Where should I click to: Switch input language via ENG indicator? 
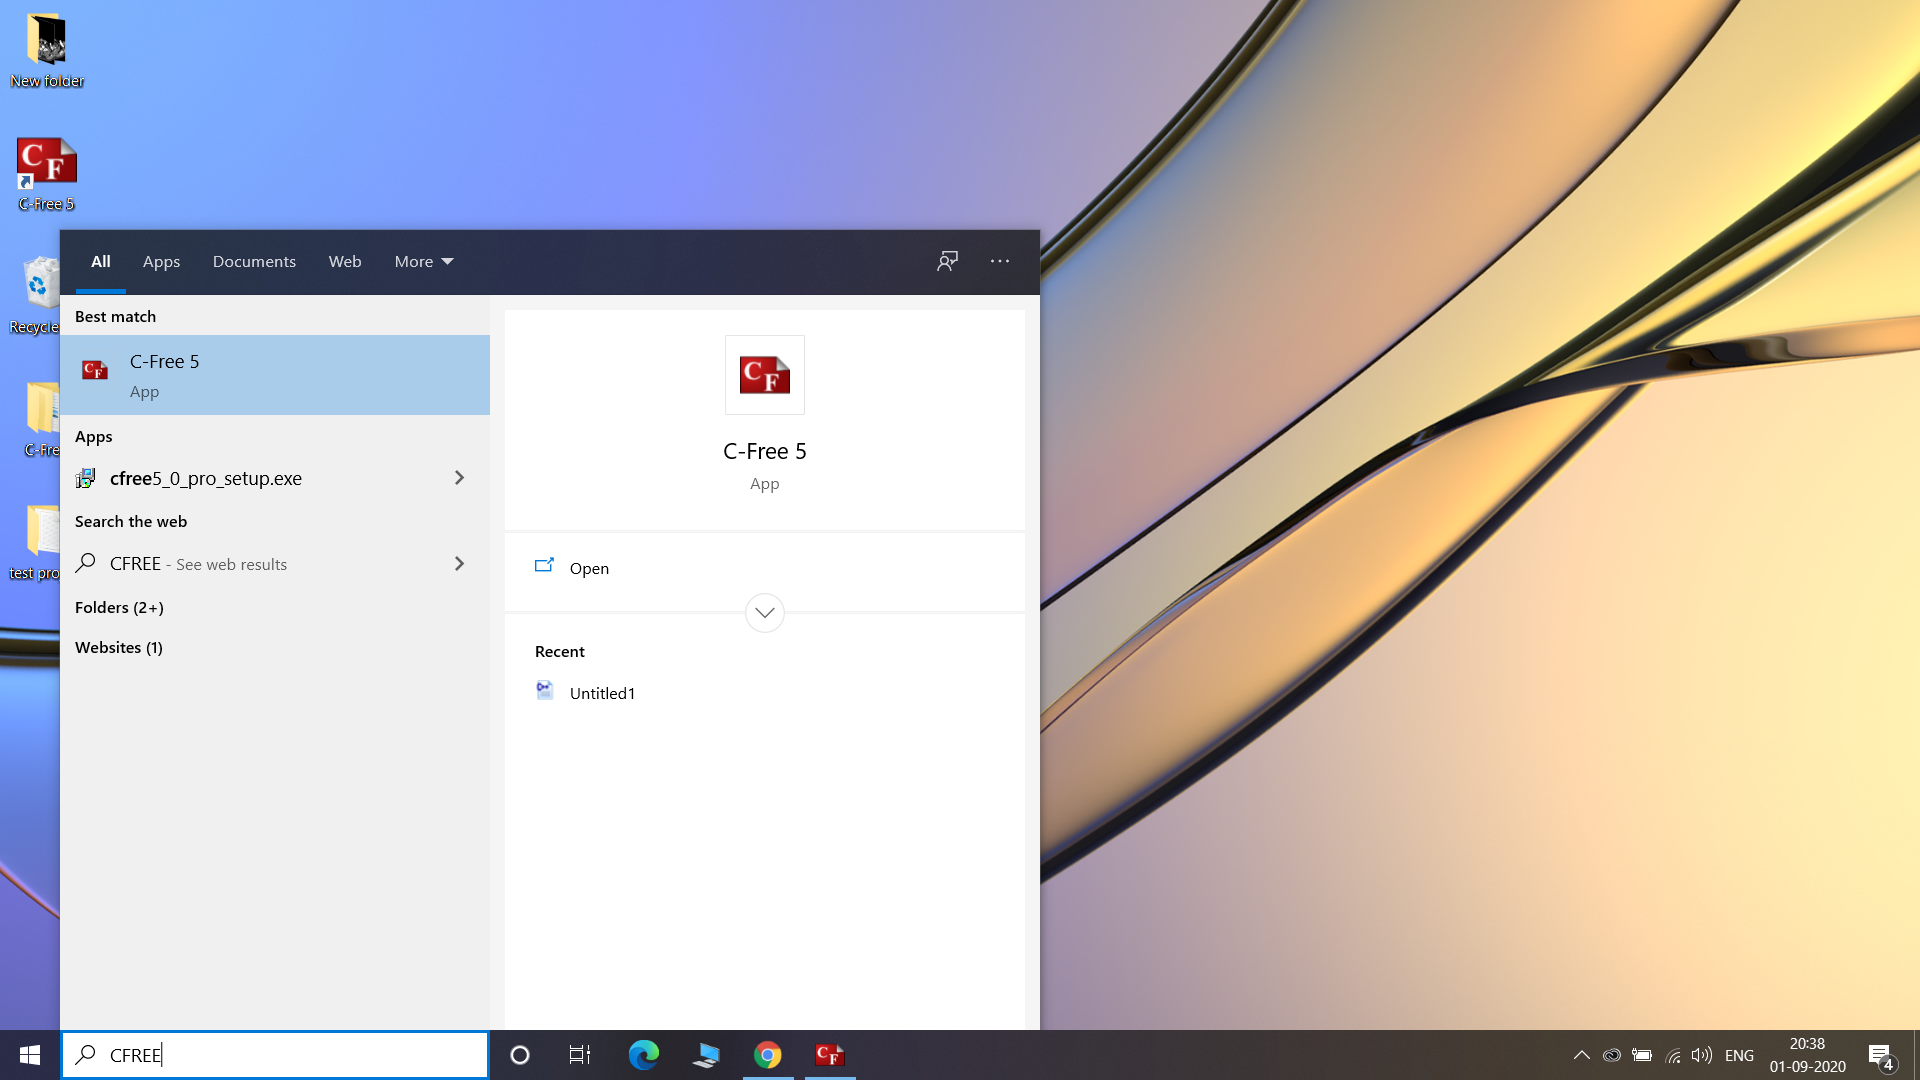click(x=1740, y=1055)
